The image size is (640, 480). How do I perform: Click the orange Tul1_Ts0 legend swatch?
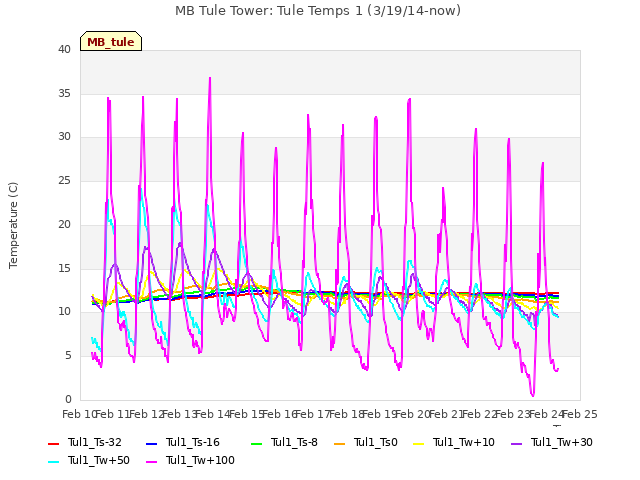pos(340,443)
